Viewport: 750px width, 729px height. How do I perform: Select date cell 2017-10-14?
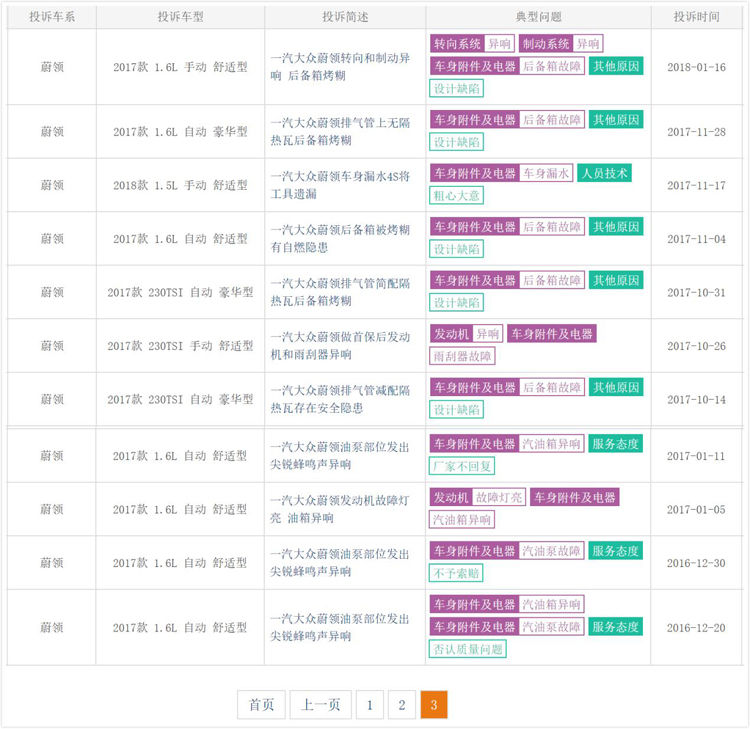point(696,399)
